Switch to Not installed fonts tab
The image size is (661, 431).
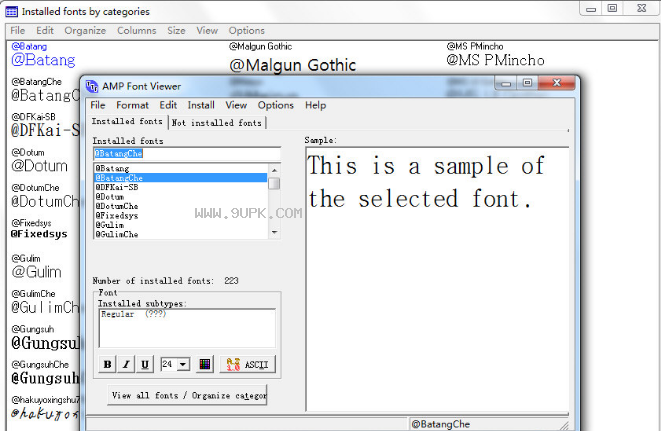217,123
